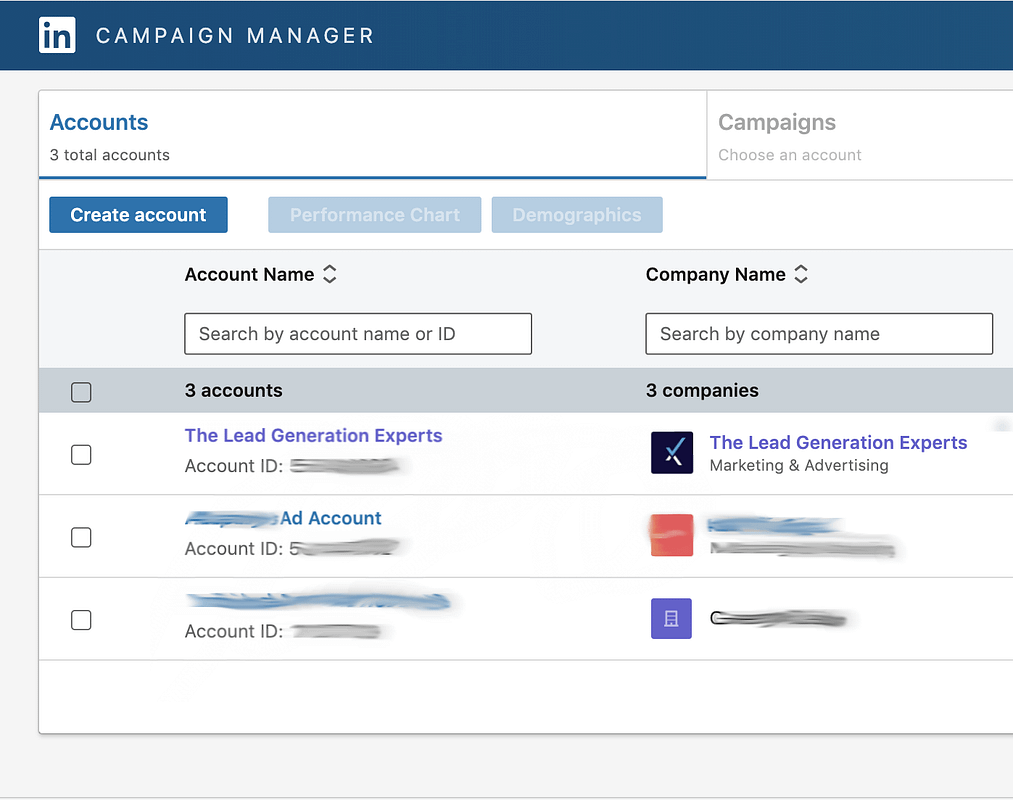Check the Ad Account row checkbox
This screenshot has width=1013, height=800.
coord(81,537)
